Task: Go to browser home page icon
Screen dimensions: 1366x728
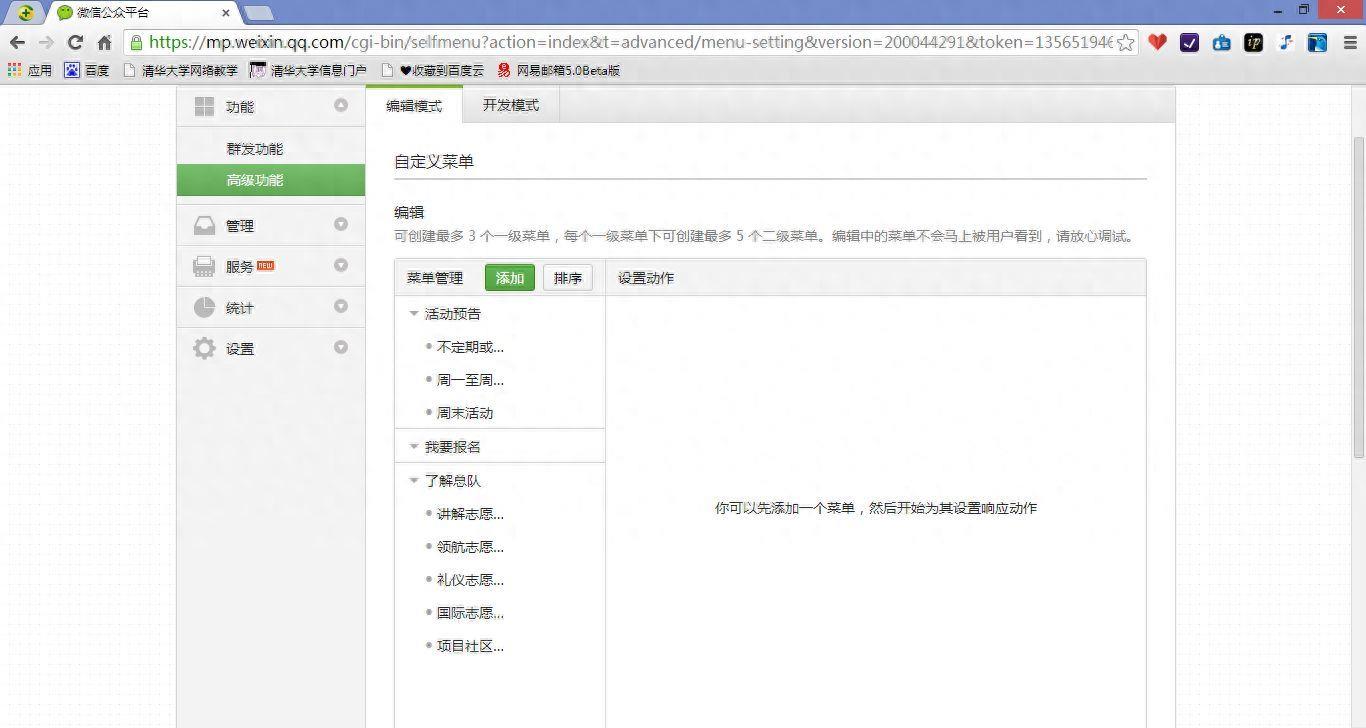Action: (104, 42)
